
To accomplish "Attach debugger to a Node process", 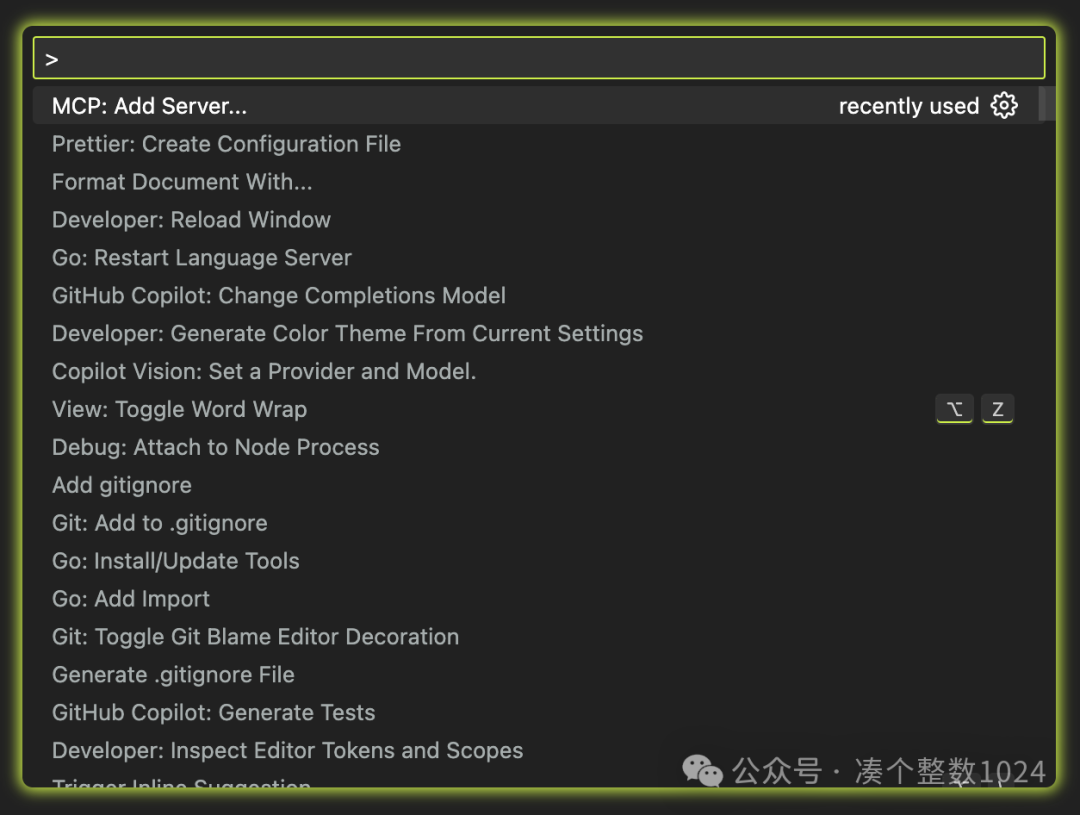I will tap(215, 447).
